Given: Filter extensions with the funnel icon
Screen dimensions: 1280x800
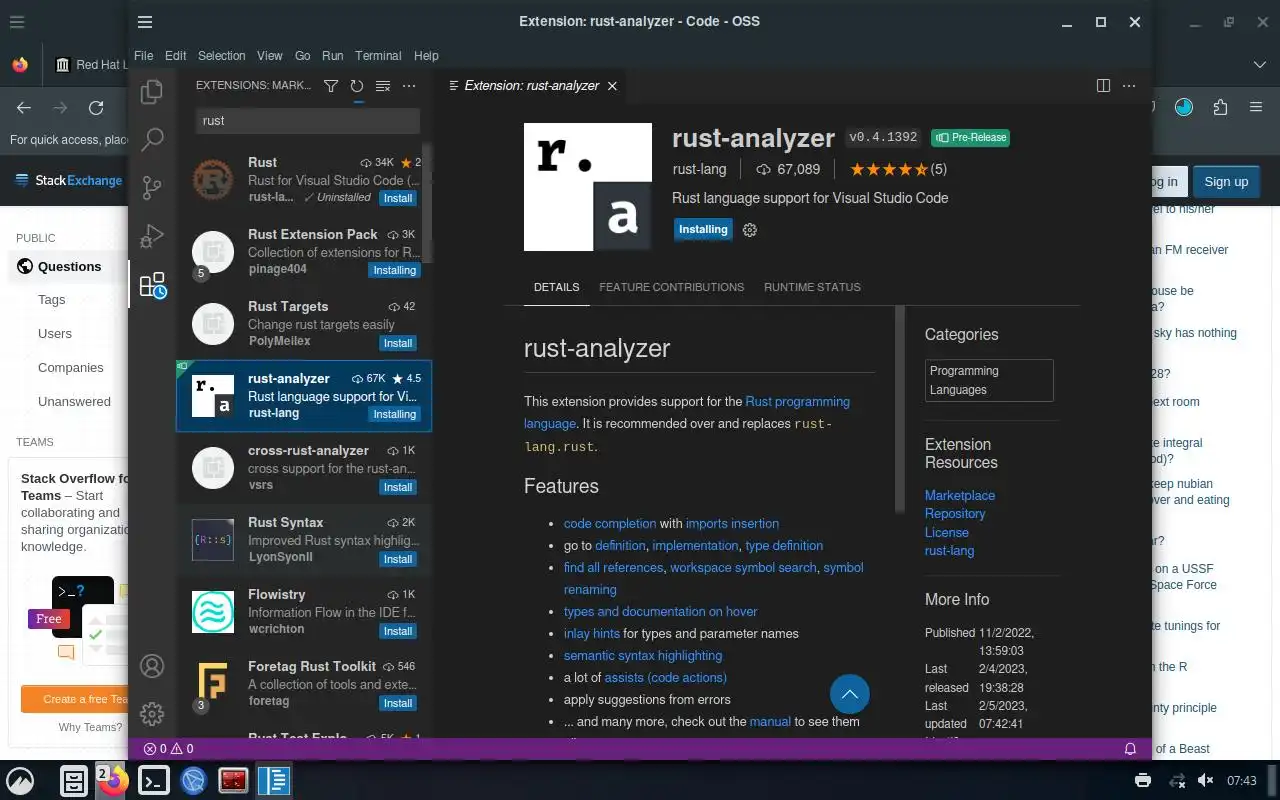Looking at the screenshot, I should pos(331,86).
